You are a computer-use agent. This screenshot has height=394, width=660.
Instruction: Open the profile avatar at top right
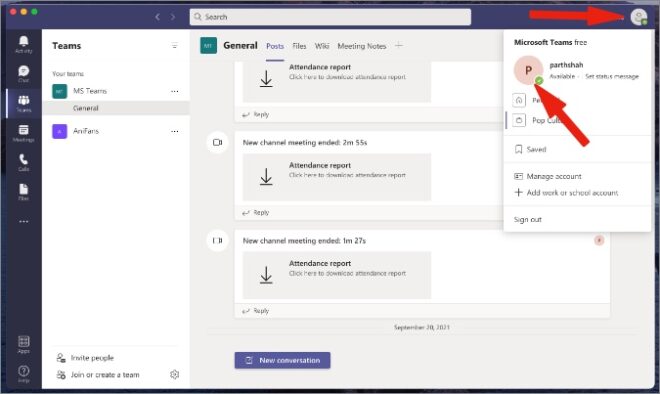coord(639,17)
